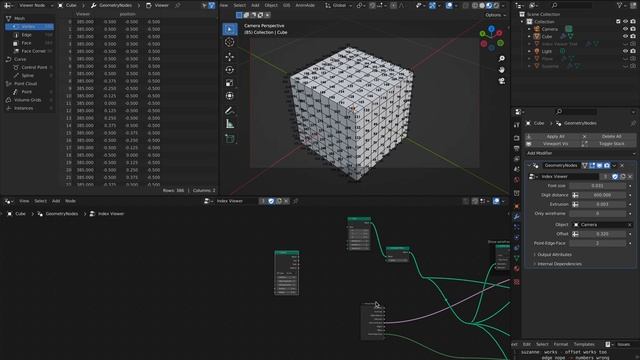Select the Select Box tool in viewport
Viewport: 640px width, 360px height.
pos(230,29)
